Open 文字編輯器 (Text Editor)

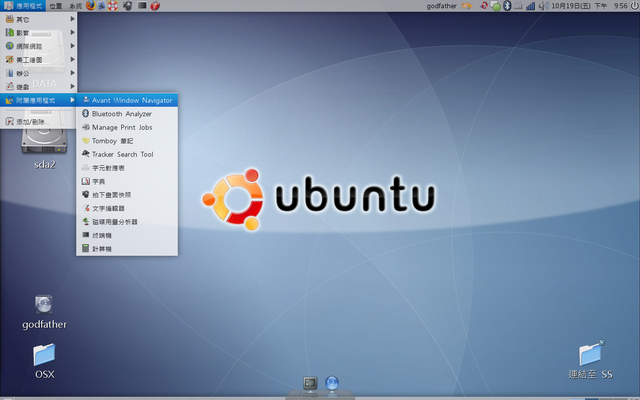tap(127, 208)
